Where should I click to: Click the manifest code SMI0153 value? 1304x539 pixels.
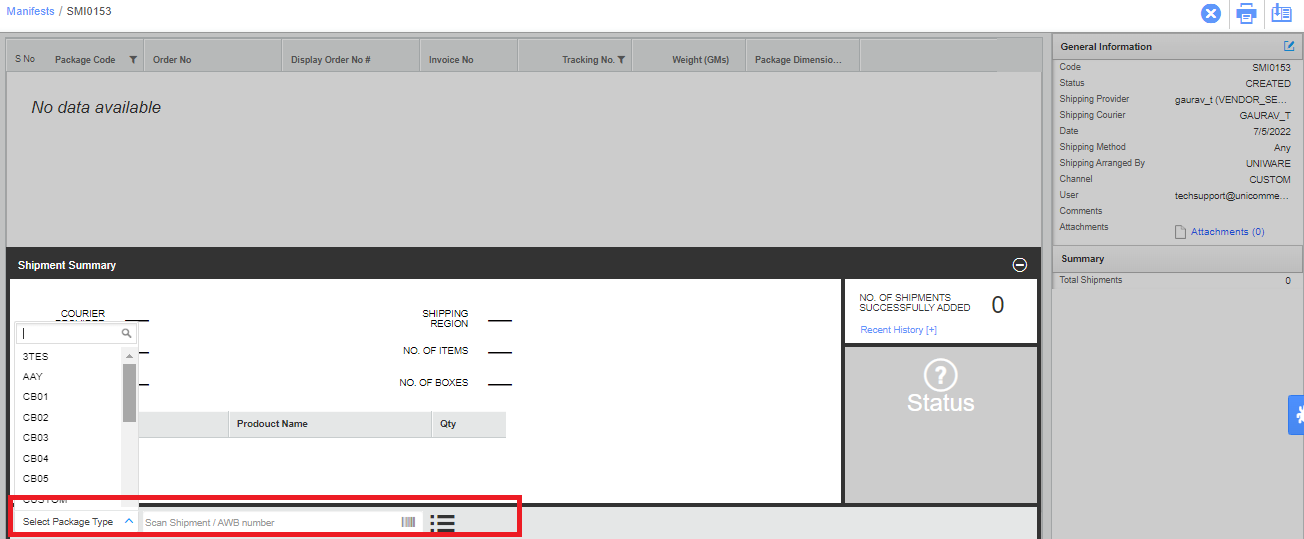1271,67
